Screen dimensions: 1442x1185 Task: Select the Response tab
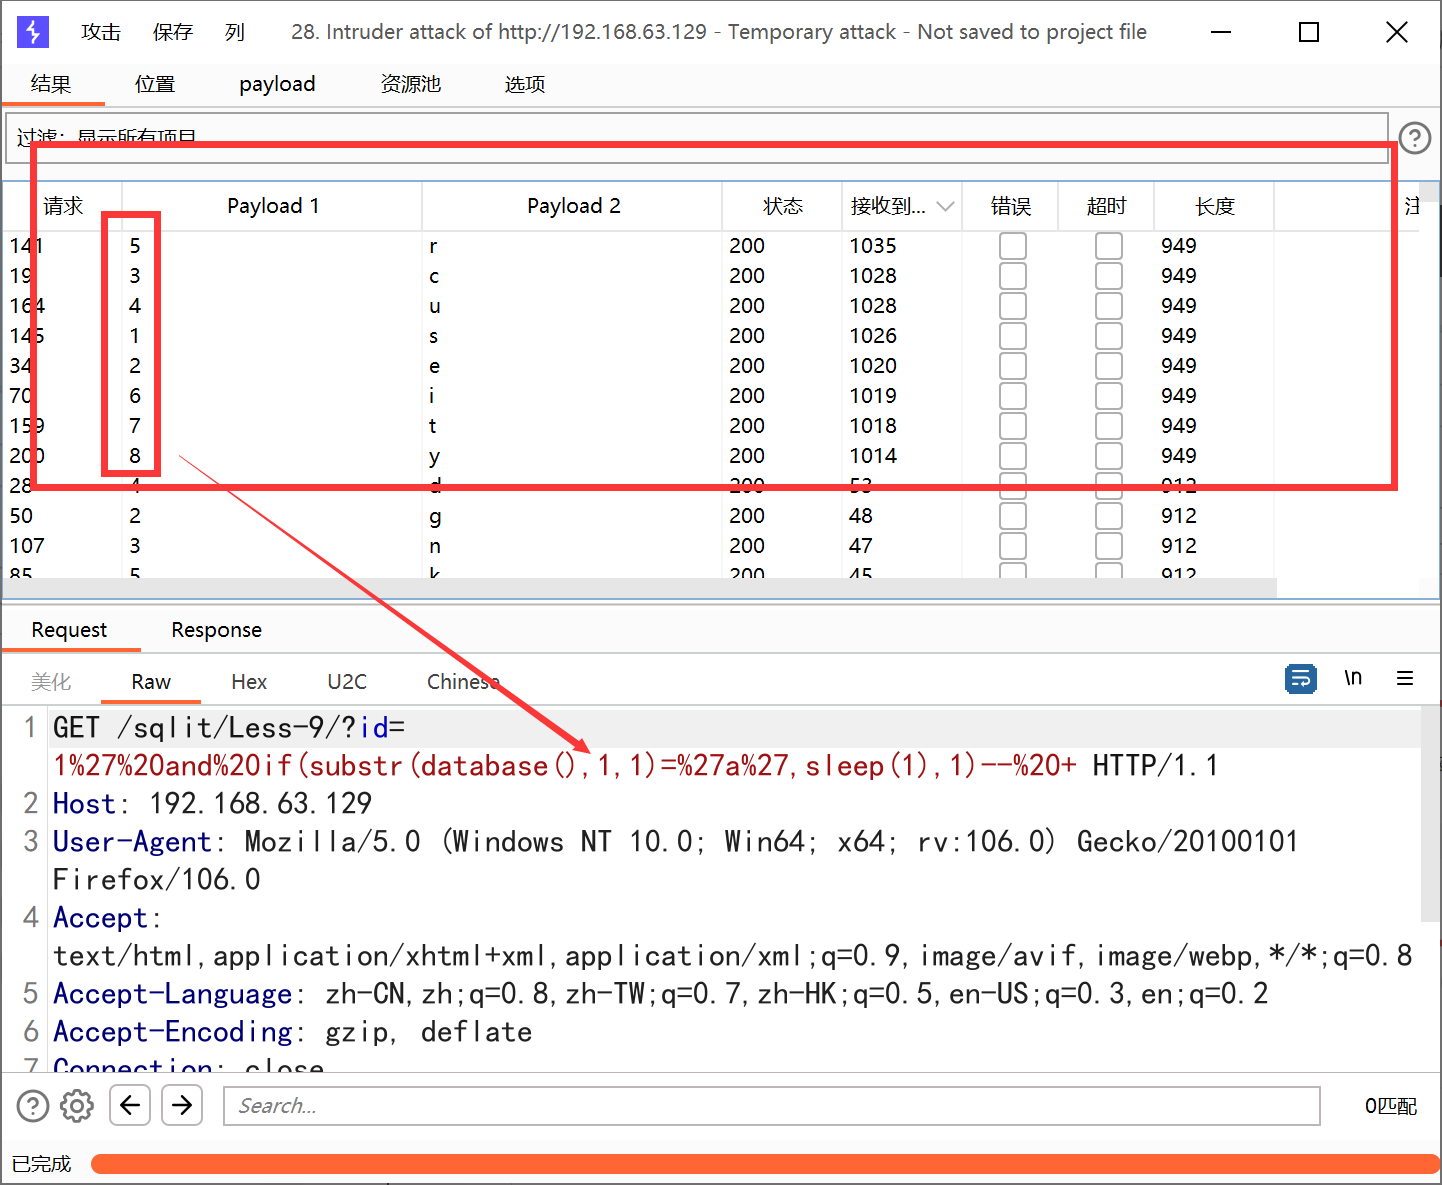point(217,630)
